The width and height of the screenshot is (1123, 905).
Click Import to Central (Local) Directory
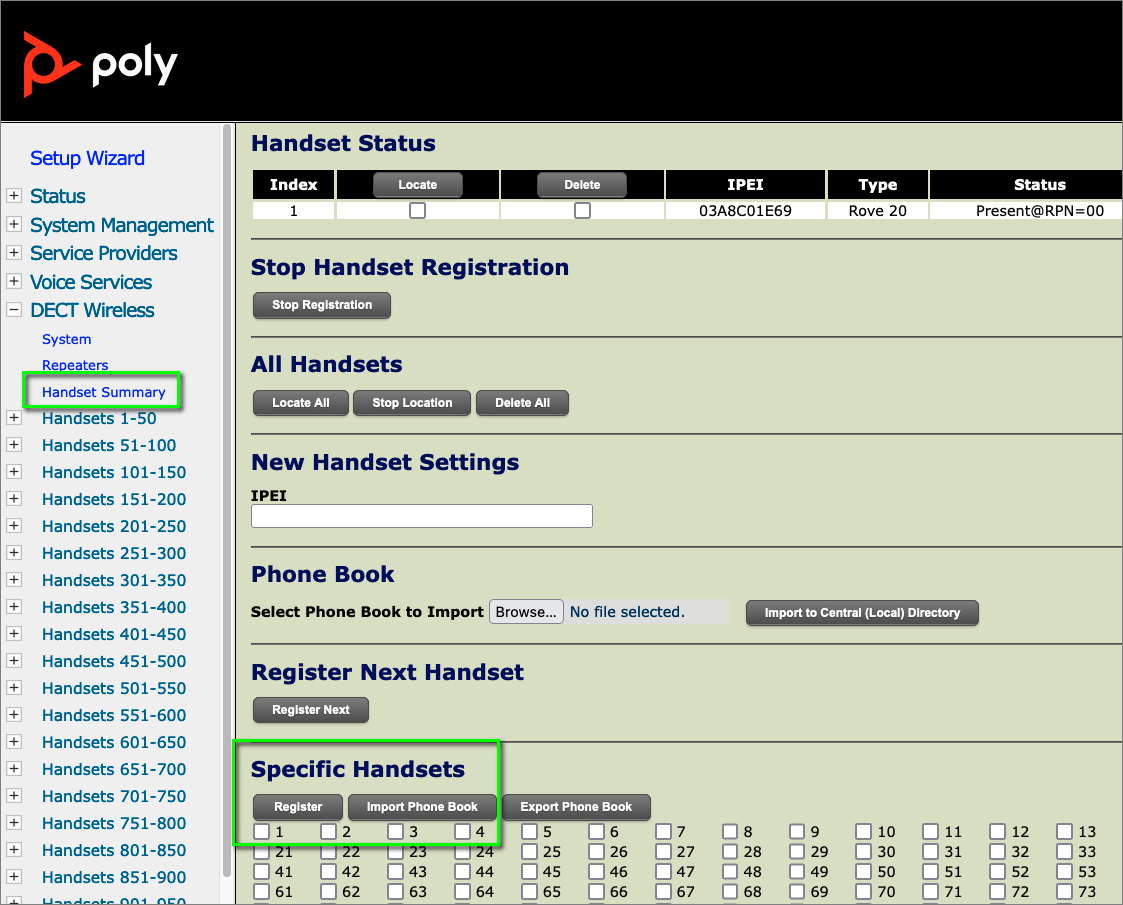click(x=861, y=613)
